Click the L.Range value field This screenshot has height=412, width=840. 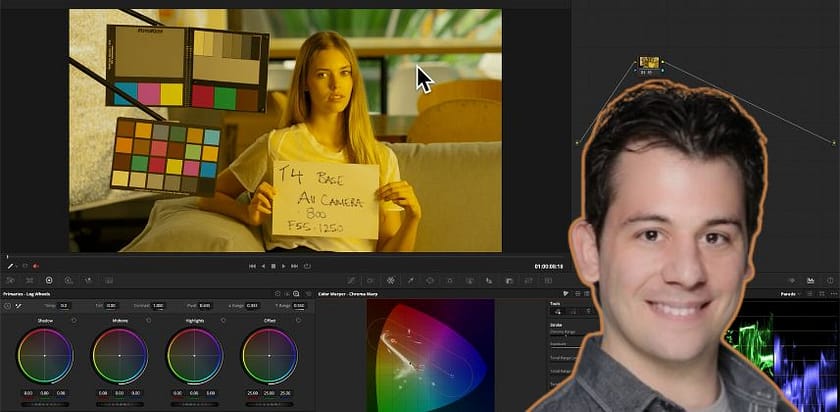[x=252, y=305]
